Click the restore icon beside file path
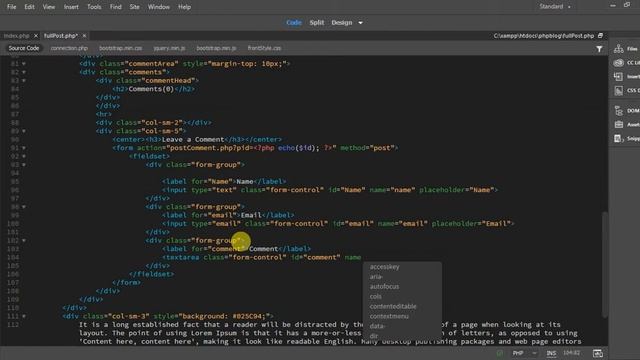 click(600, 36)
